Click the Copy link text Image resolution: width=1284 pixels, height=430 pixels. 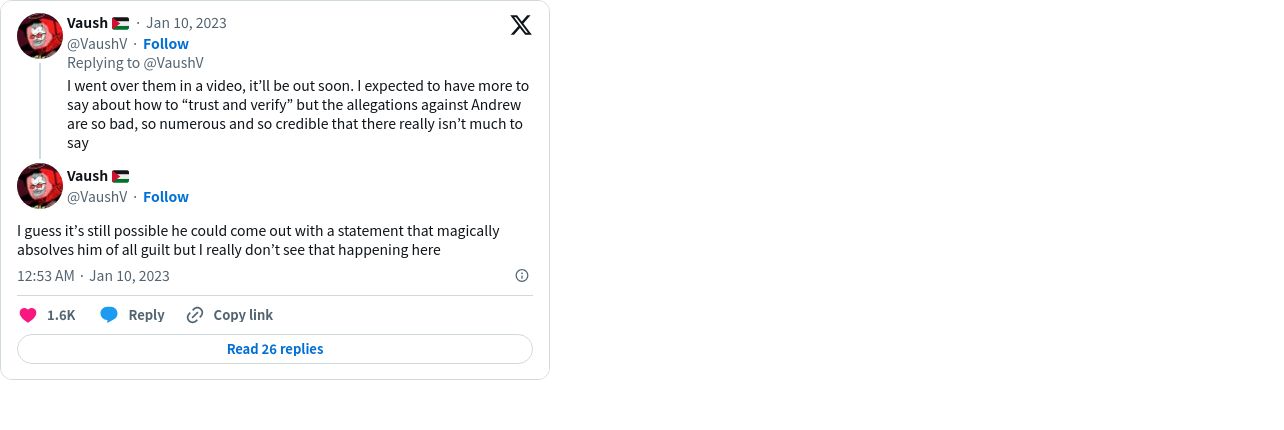[243, 315]
